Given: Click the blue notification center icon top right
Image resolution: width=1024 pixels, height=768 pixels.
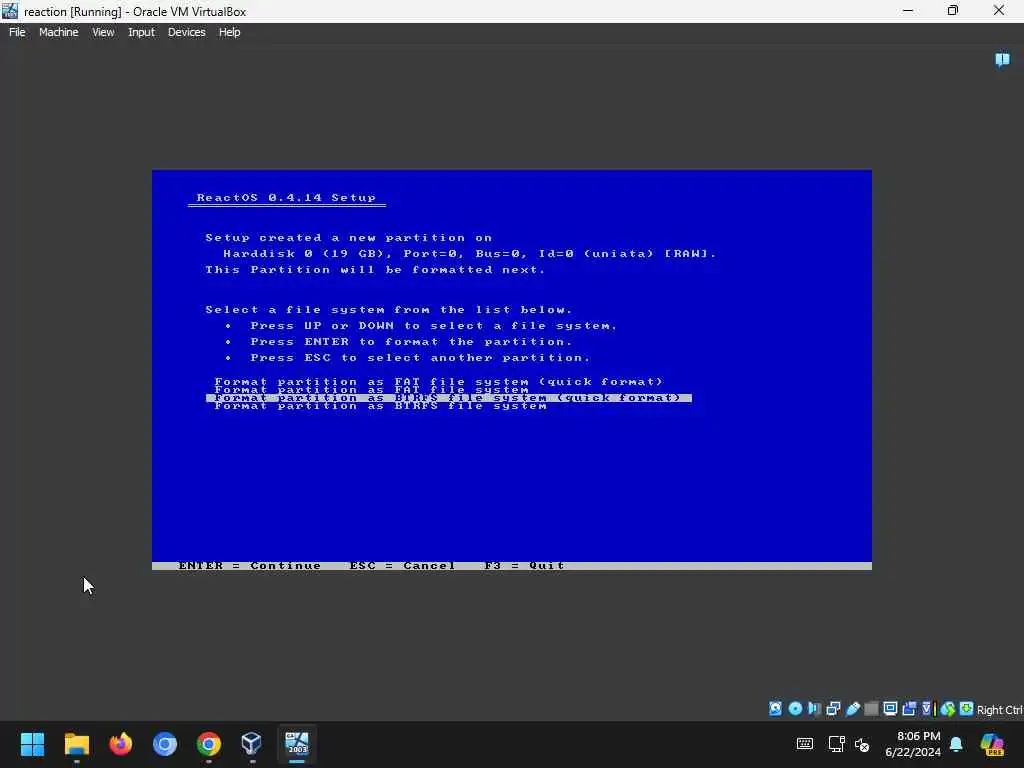Looking at the screenshot, I should click(1002, 60).
